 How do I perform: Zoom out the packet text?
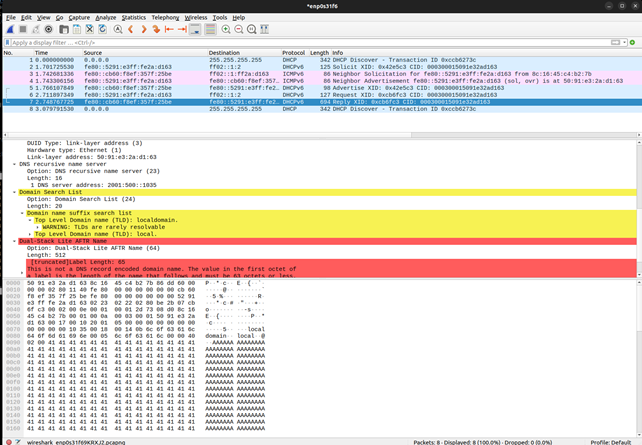[x=239, y=29]
